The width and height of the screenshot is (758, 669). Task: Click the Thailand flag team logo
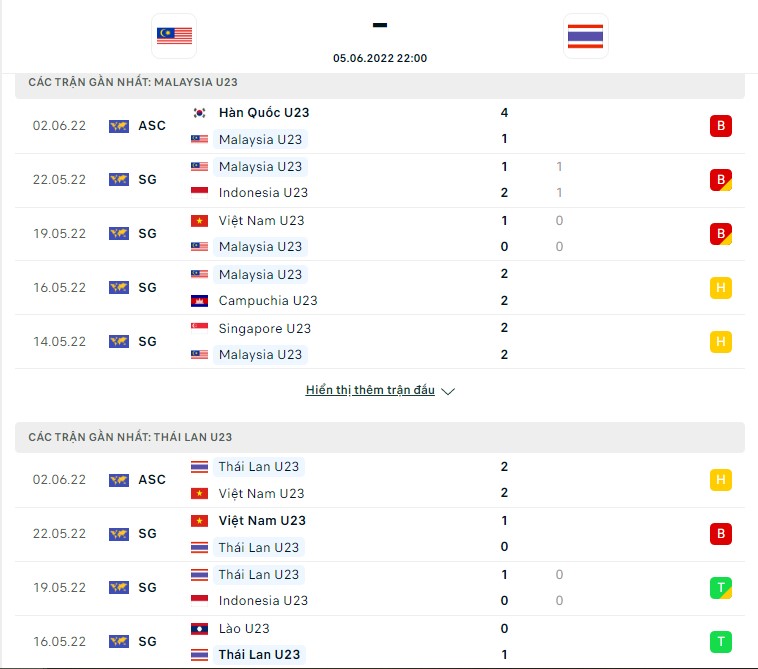click(585, 36)
